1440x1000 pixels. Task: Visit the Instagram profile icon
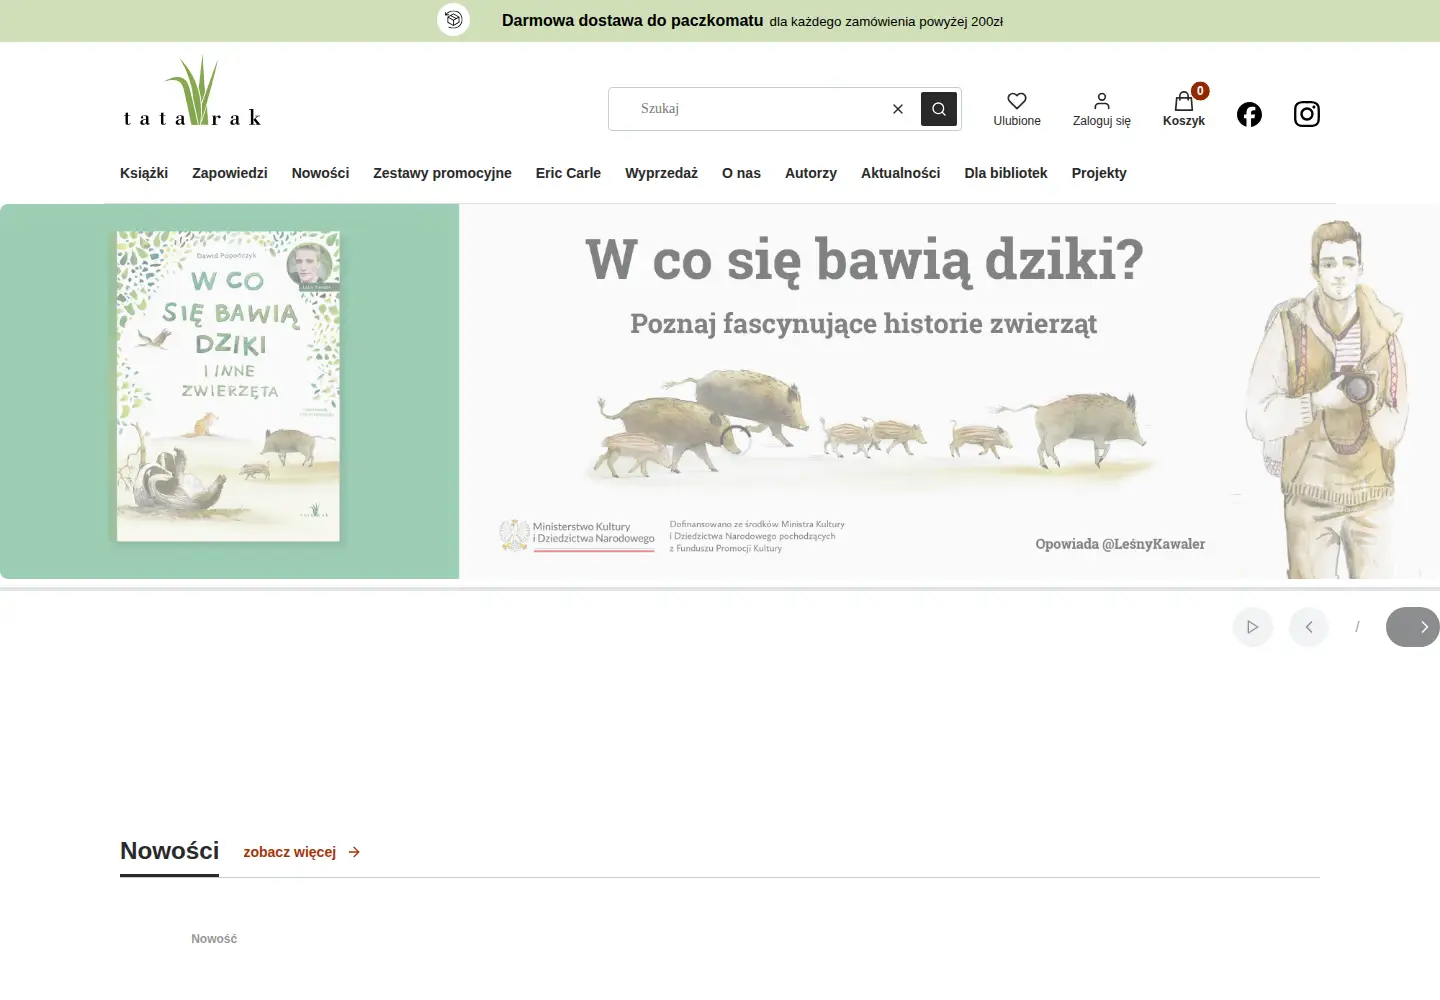pos(1307,114)
